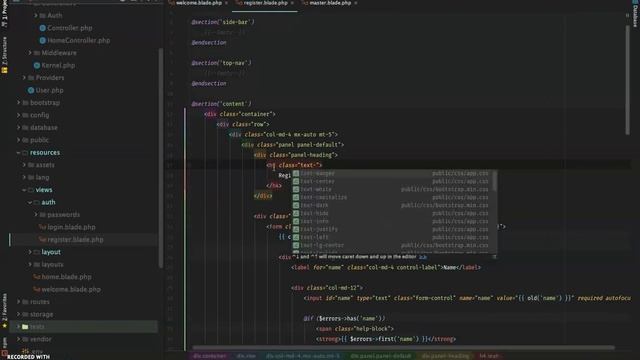Expand the layouts folder
The width and height of the screenshot is (640, 360).
[x=30, y=264]
